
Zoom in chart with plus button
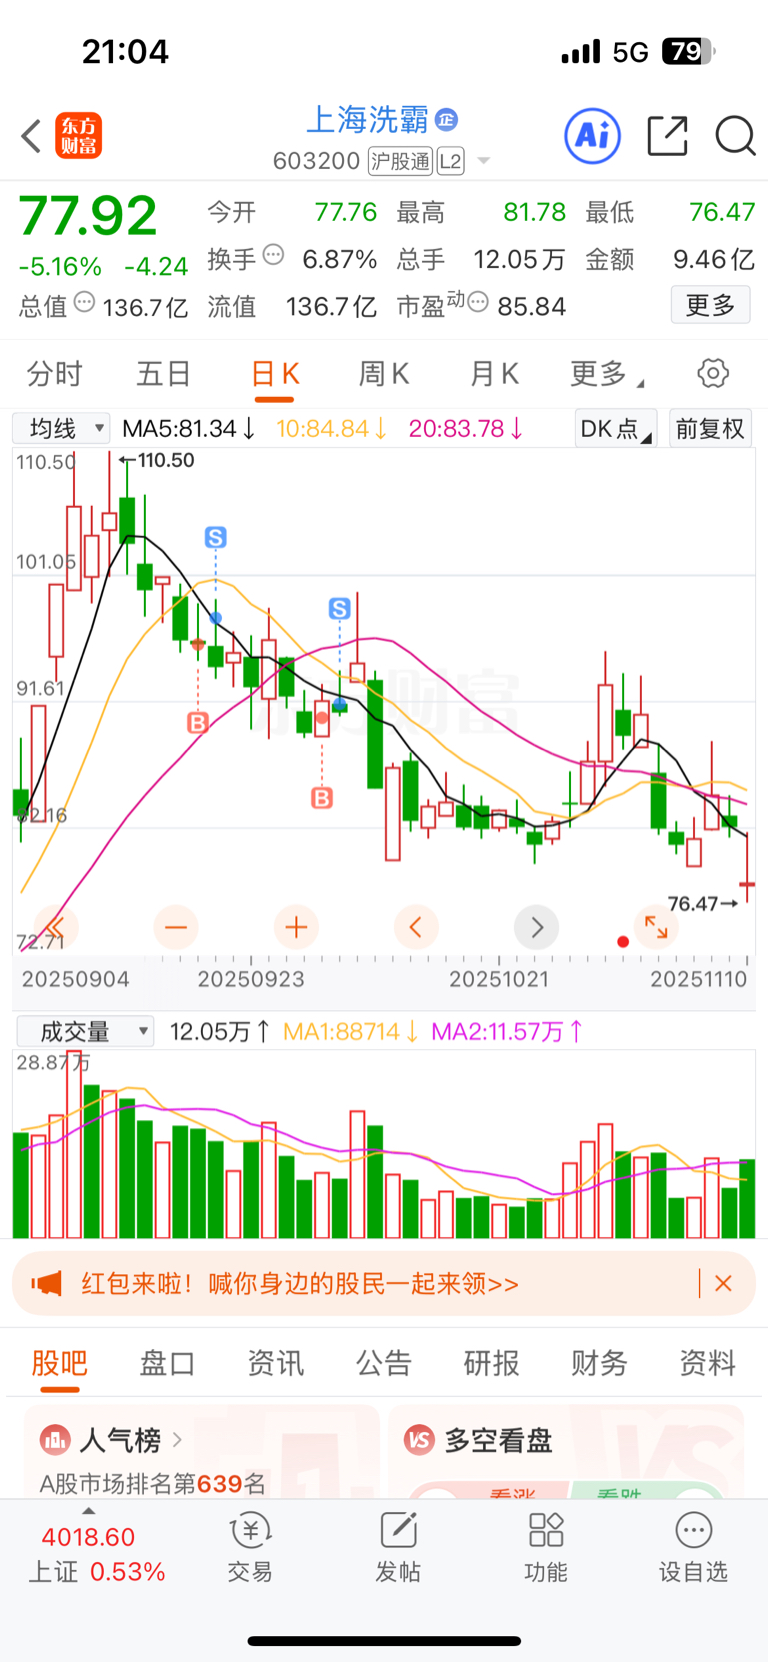296,927
